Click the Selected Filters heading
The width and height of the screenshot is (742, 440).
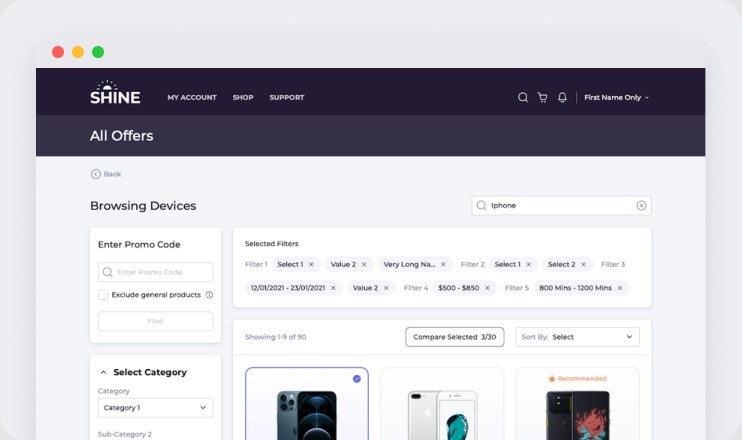pyautogui.click(x=272, y=244)
